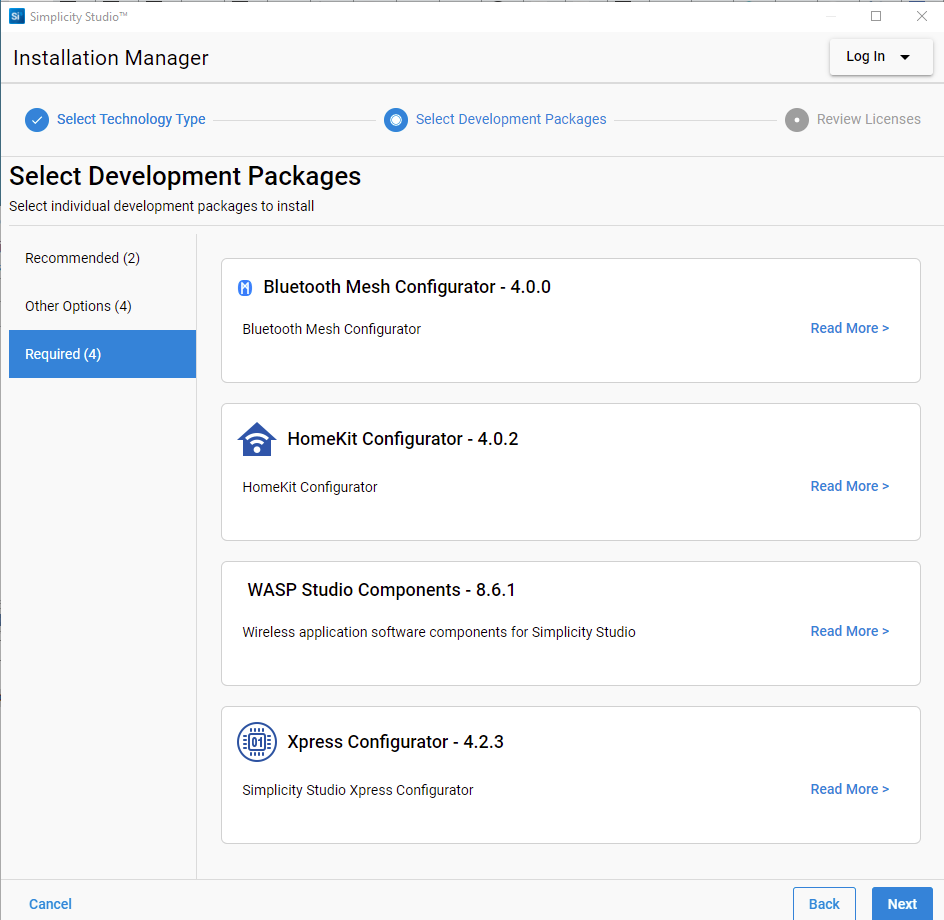944x920 pixels.
Task: Go Back to previous step
Action: tap(824, 904)
